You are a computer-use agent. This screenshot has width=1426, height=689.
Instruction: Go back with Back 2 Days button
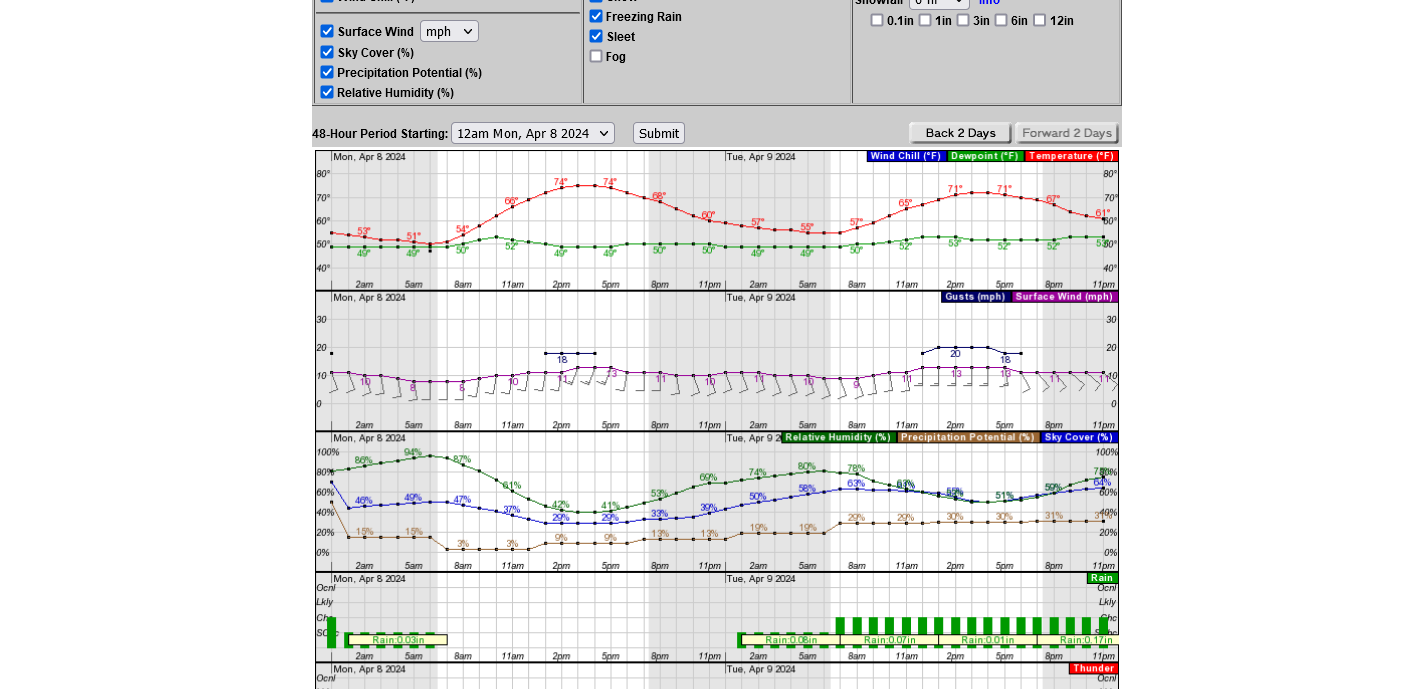(x=961, y=133)
